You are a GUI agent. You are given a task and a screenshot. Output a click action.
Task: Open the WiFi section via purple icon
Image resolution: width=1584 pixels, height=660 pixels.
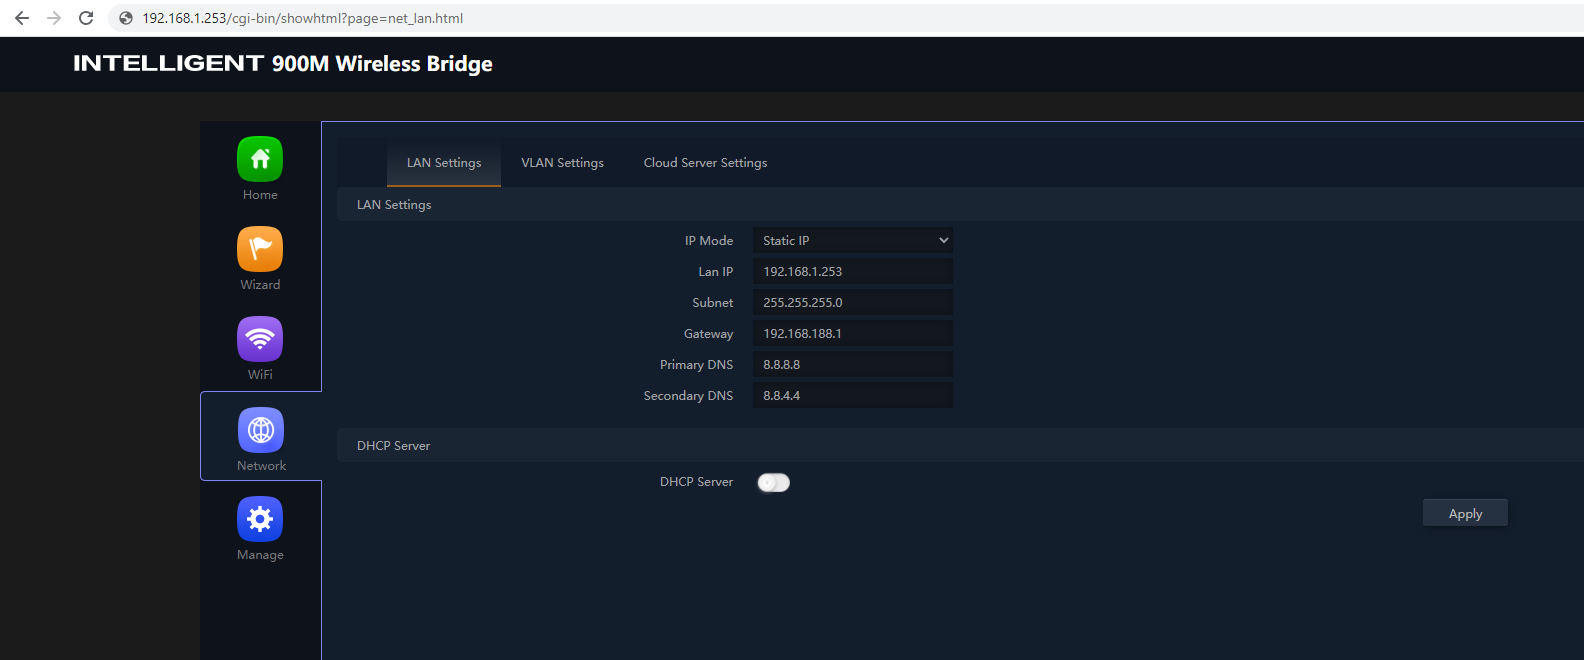tap(260, 339)
